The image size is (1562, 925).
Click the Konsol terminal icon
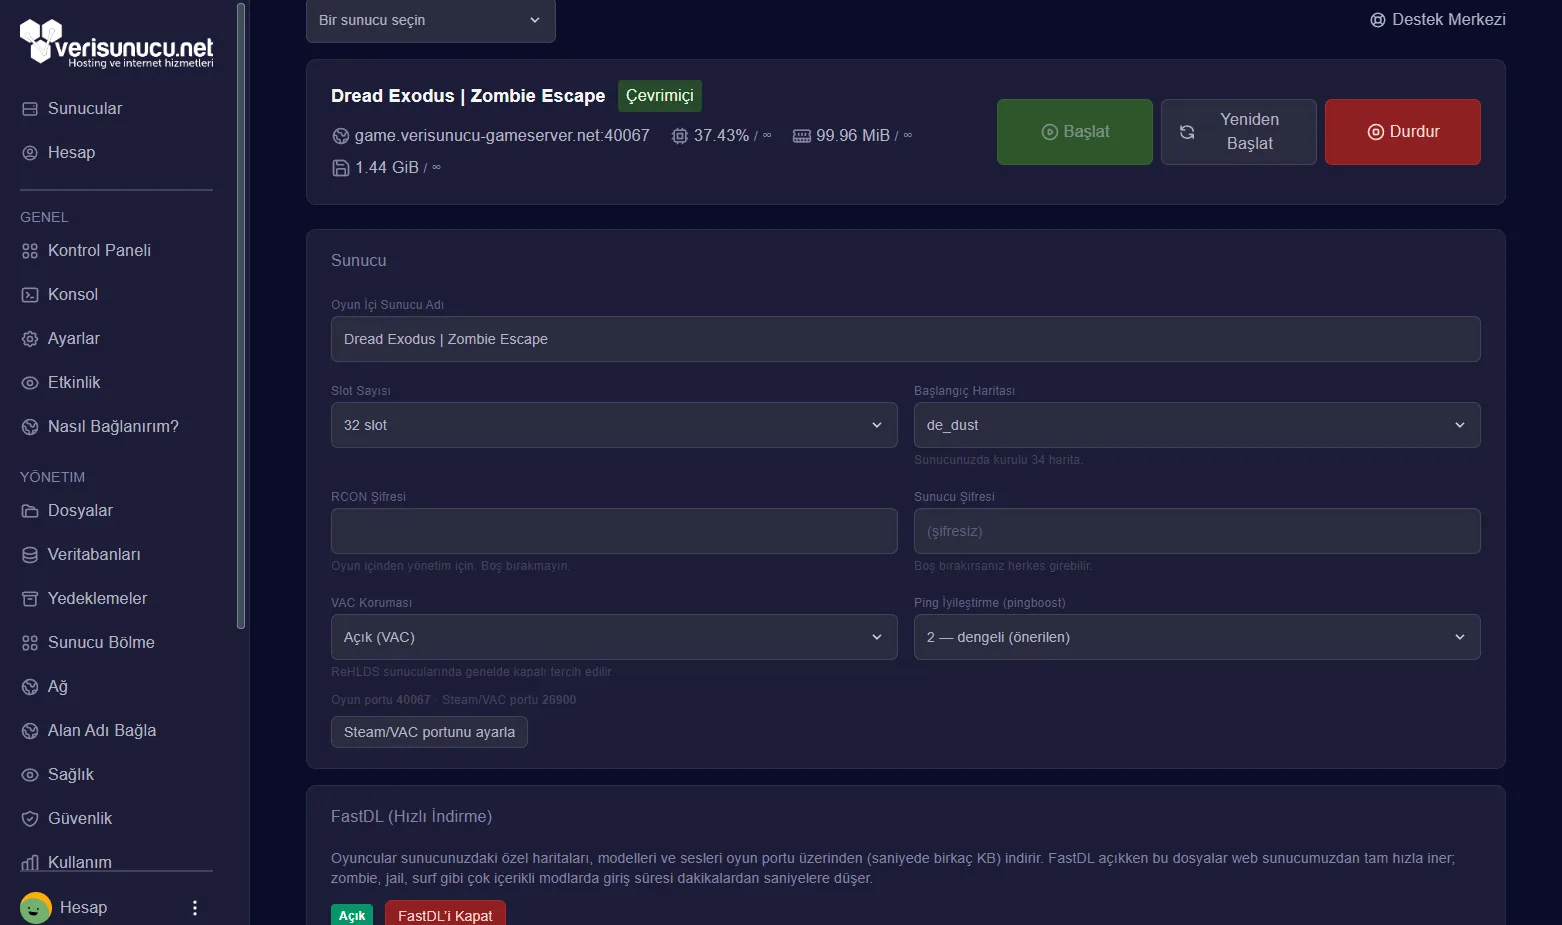click(30, 295)
